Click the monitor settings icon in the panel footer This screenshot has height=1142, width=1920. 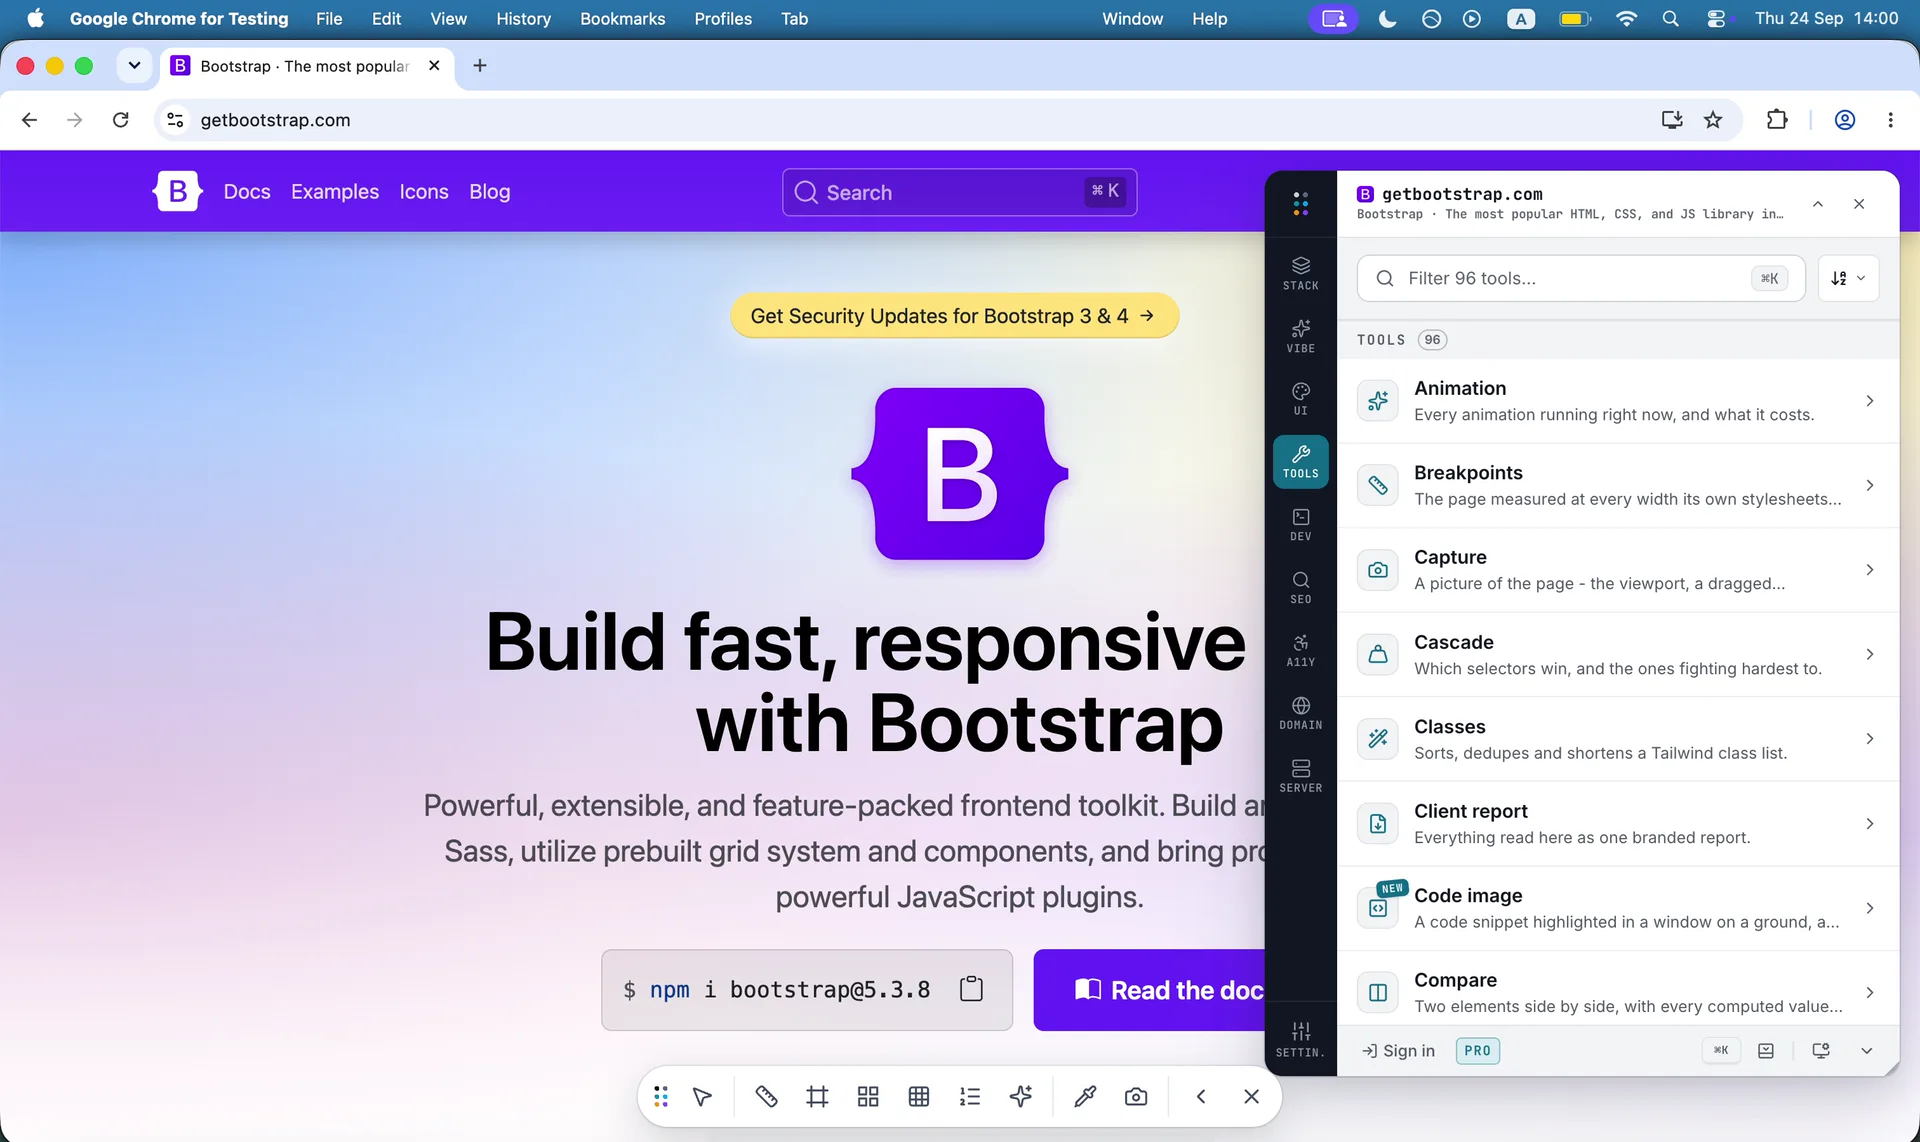(1821, 1050)
